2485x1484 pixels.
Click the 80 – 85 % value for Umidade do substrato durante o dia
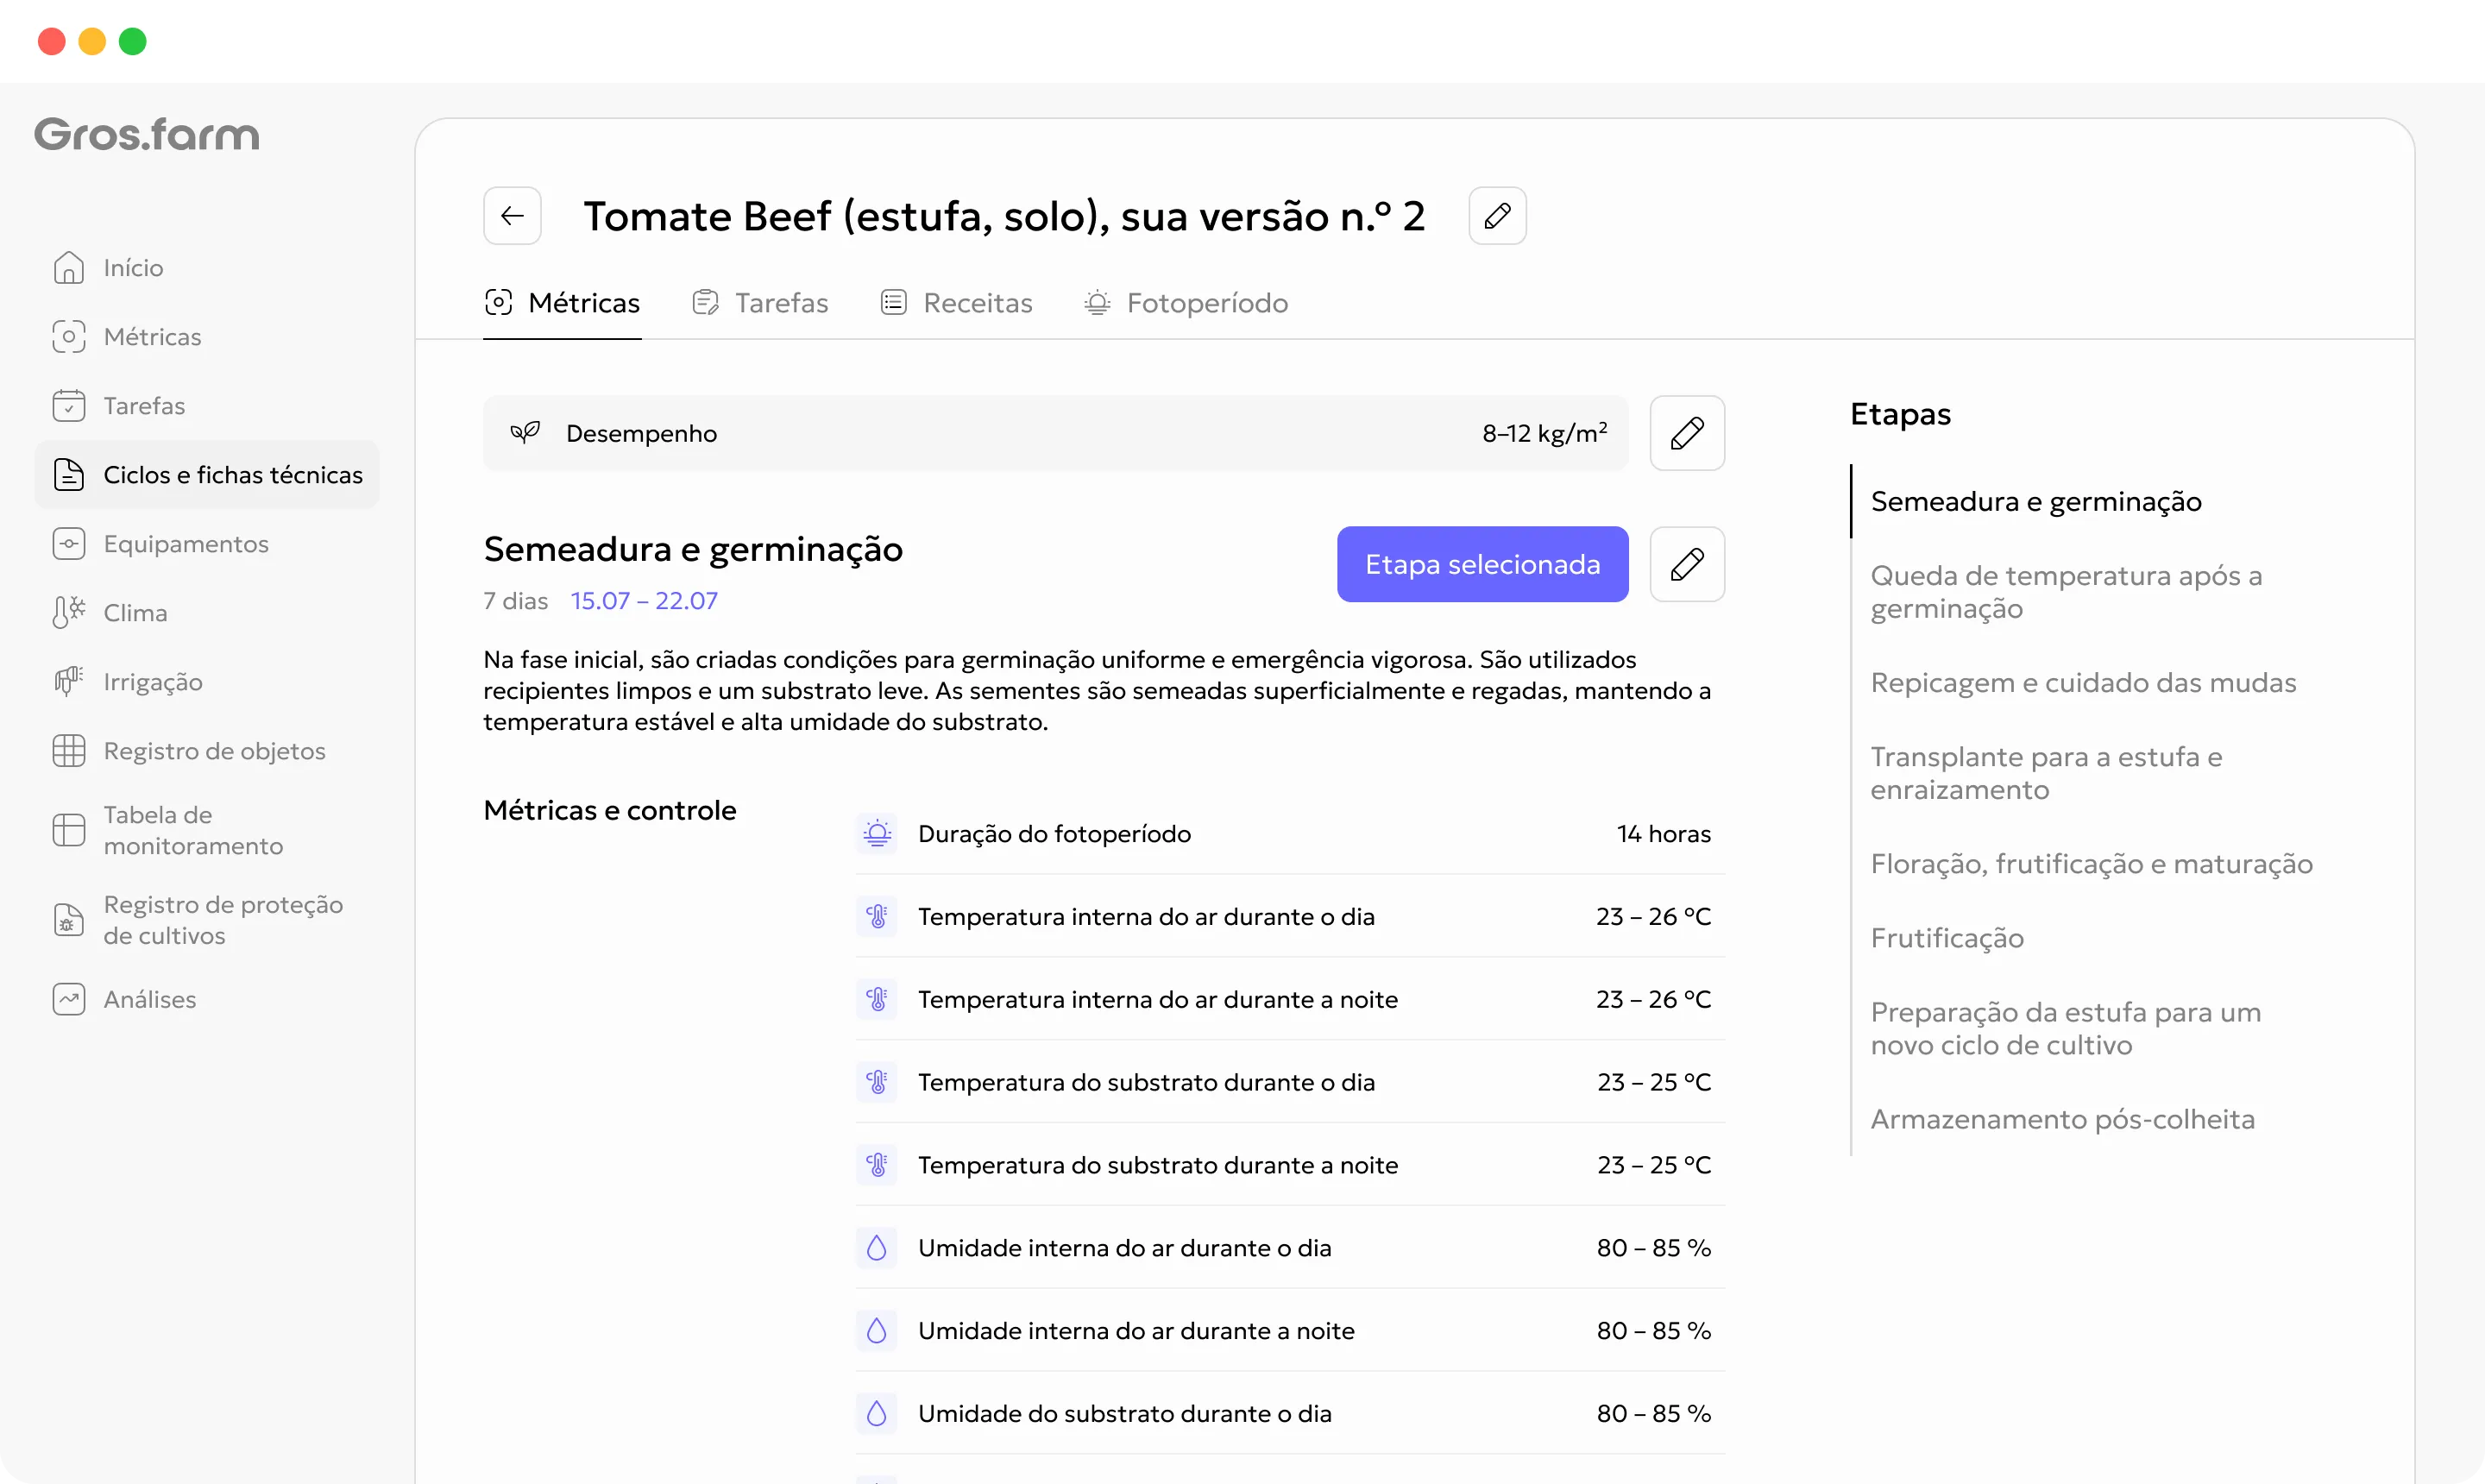[1653, 1415]
